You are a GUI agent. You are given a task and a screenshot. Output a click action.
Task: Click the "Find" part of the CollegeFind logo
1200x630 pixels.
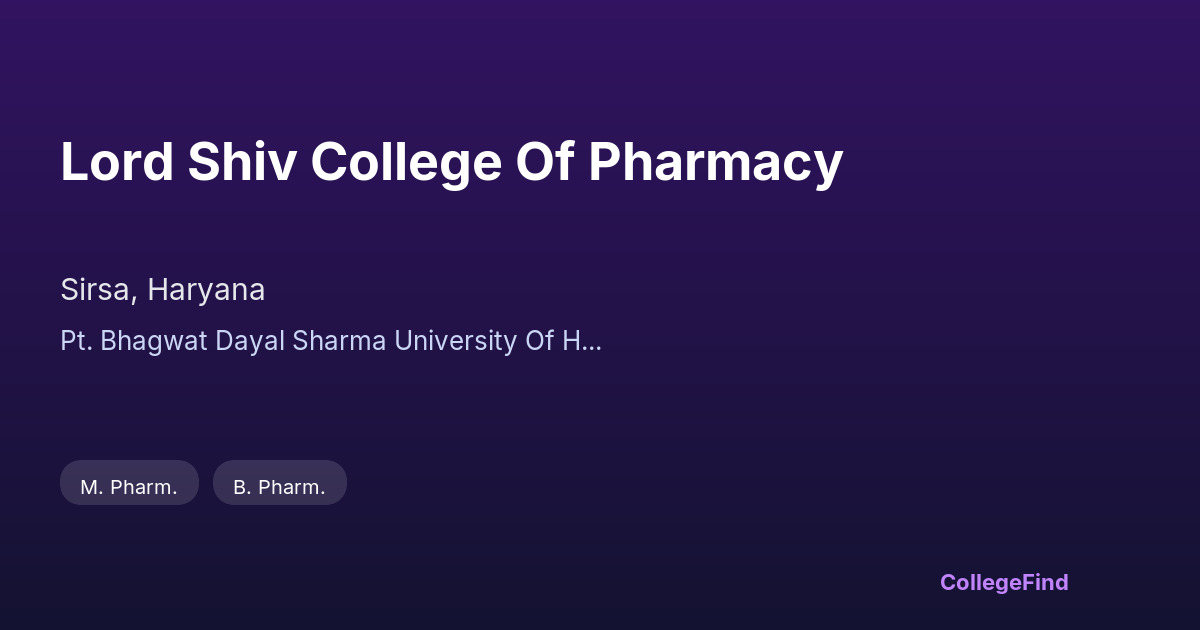point(1043,582)
